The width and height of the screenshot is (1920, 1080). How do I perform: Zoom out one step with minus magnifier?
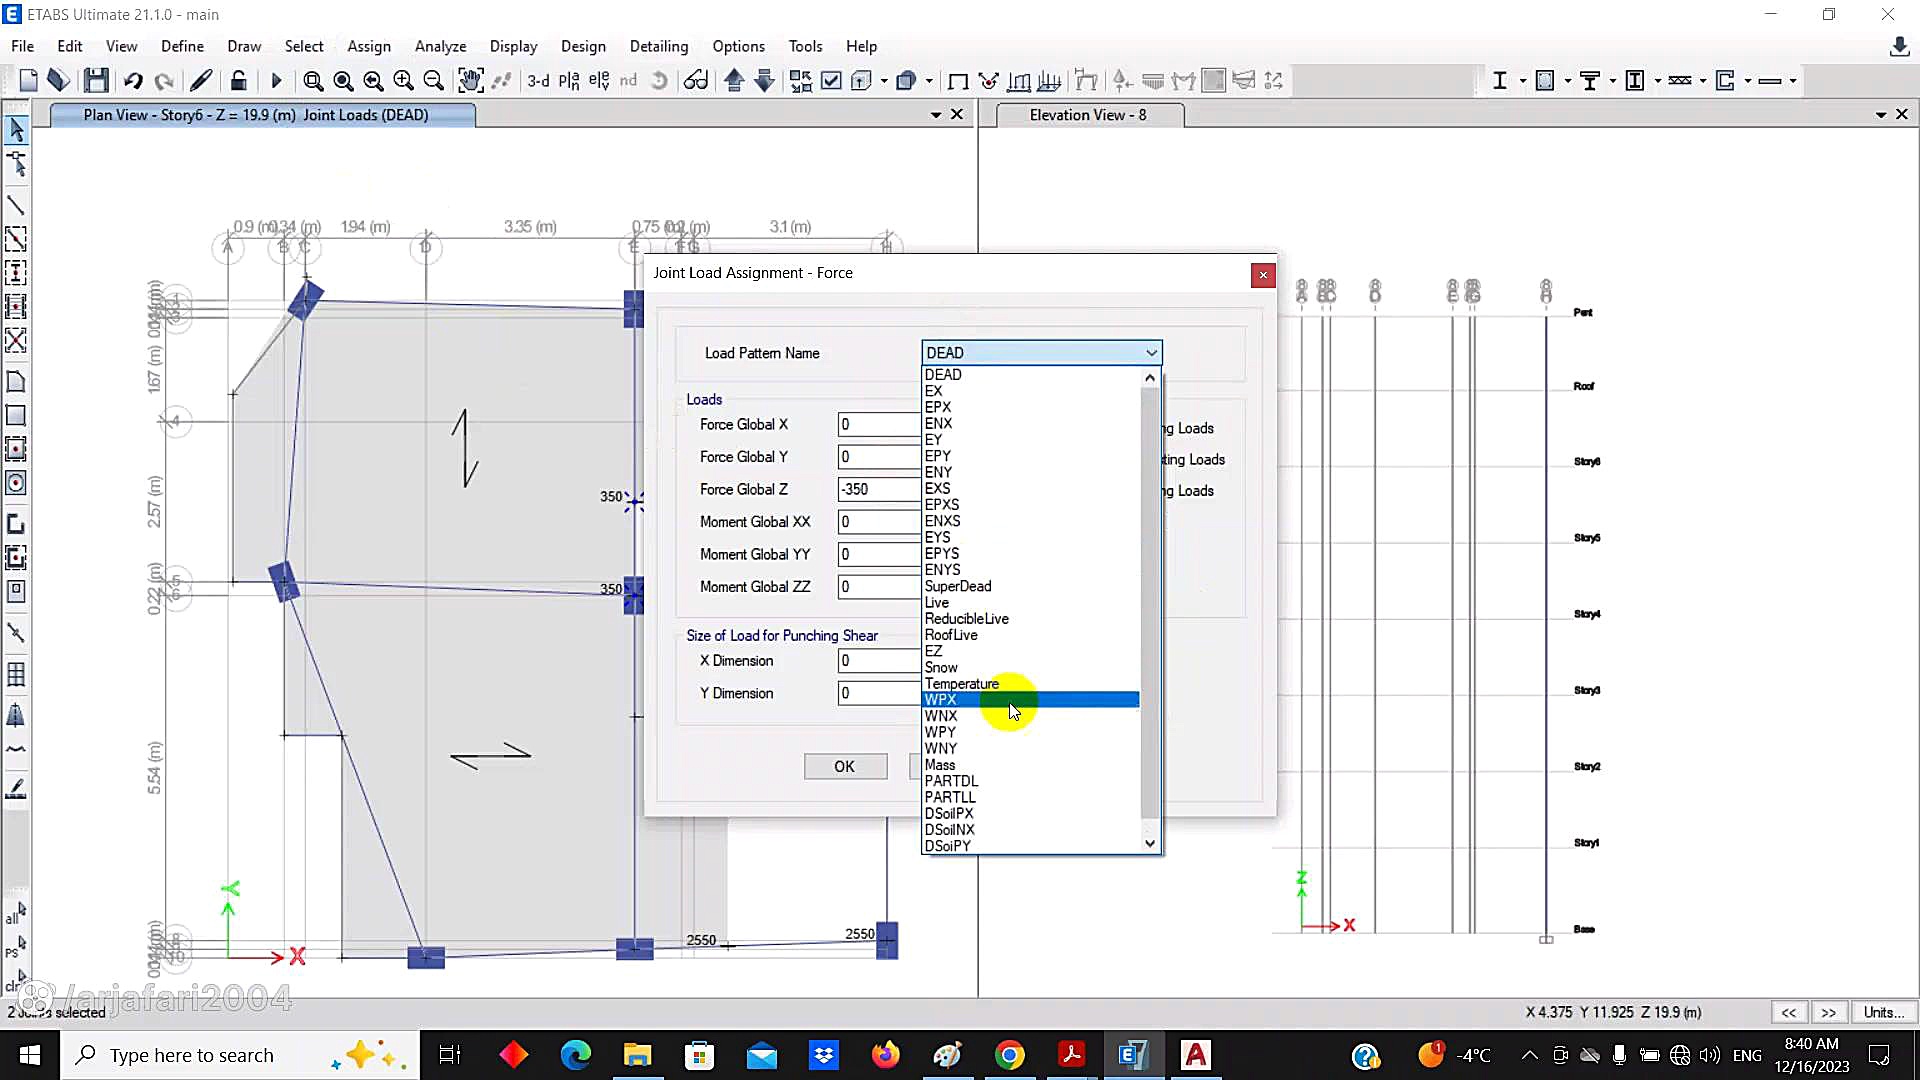(x=433, y=81)
